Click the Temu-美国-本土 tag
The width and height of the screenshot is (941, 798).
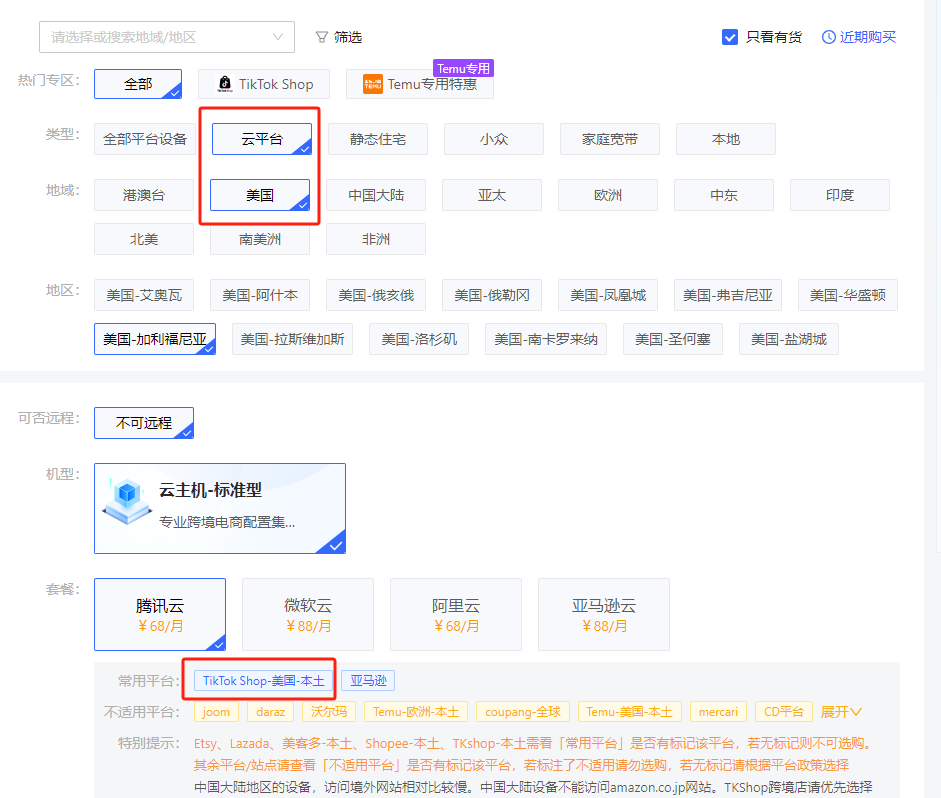click(630, 712)
